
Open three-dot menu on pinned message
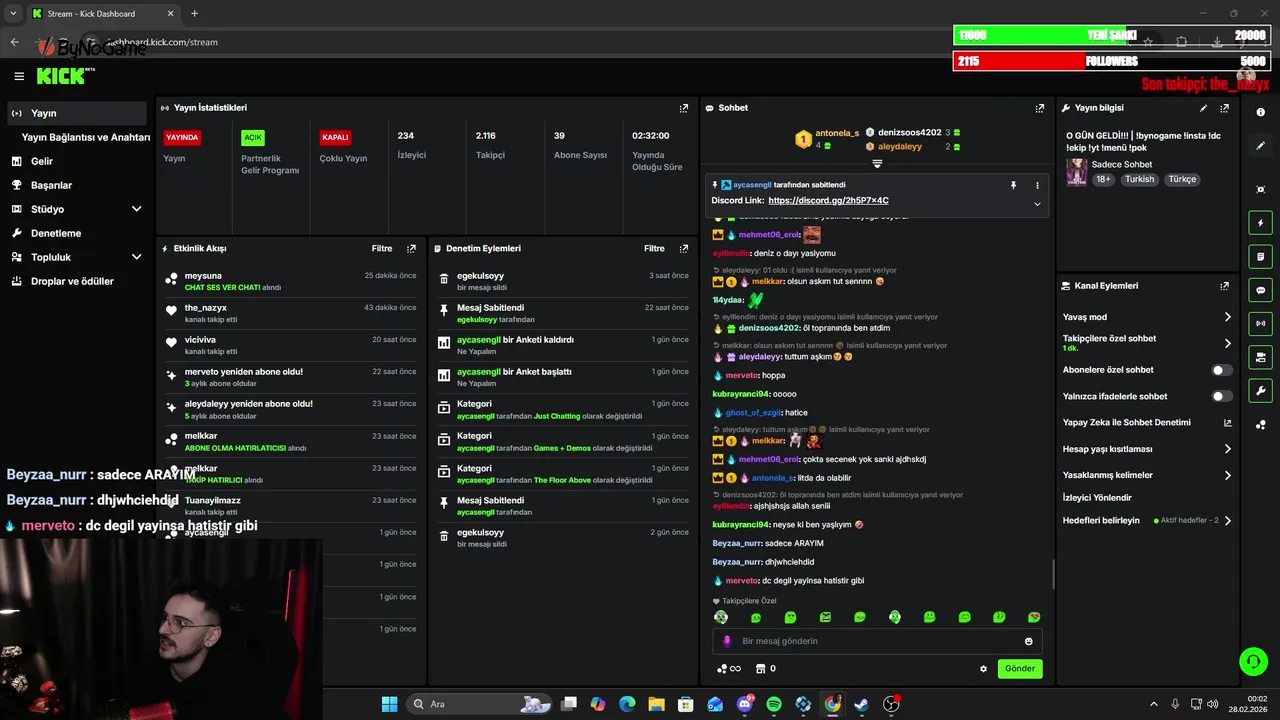tap(1037, 185)
